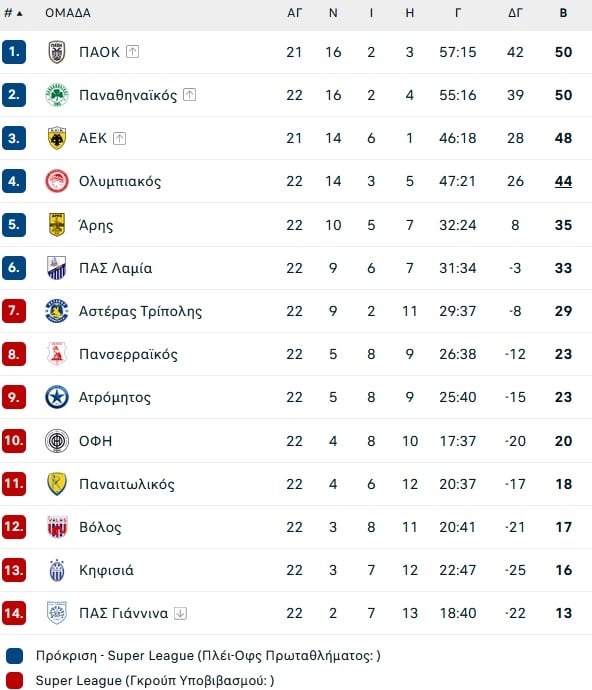Click the Άρης yellow crest
The height and width of the screenshot is (690, 592).
(x=57, y=224)
